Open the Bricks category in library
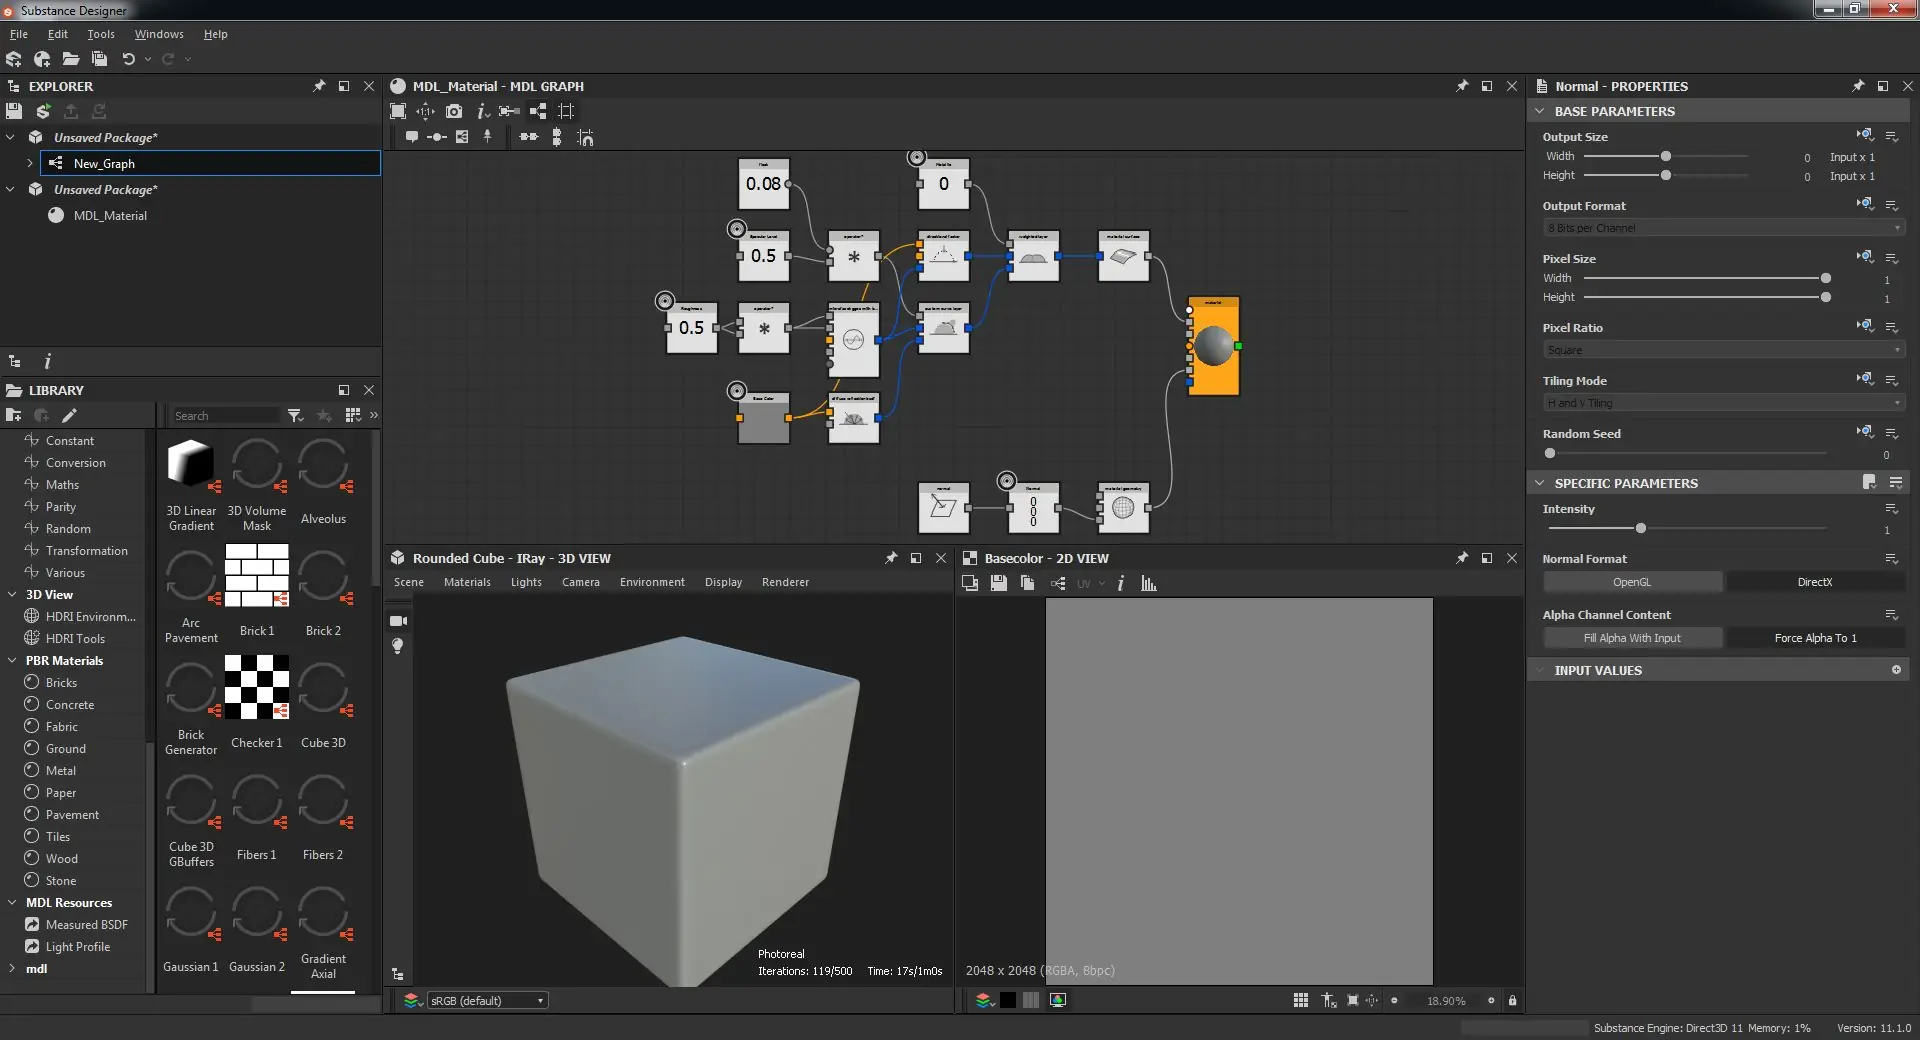Image resolution: width=1920 pixels, height=1040 pixels. (61, 683)
